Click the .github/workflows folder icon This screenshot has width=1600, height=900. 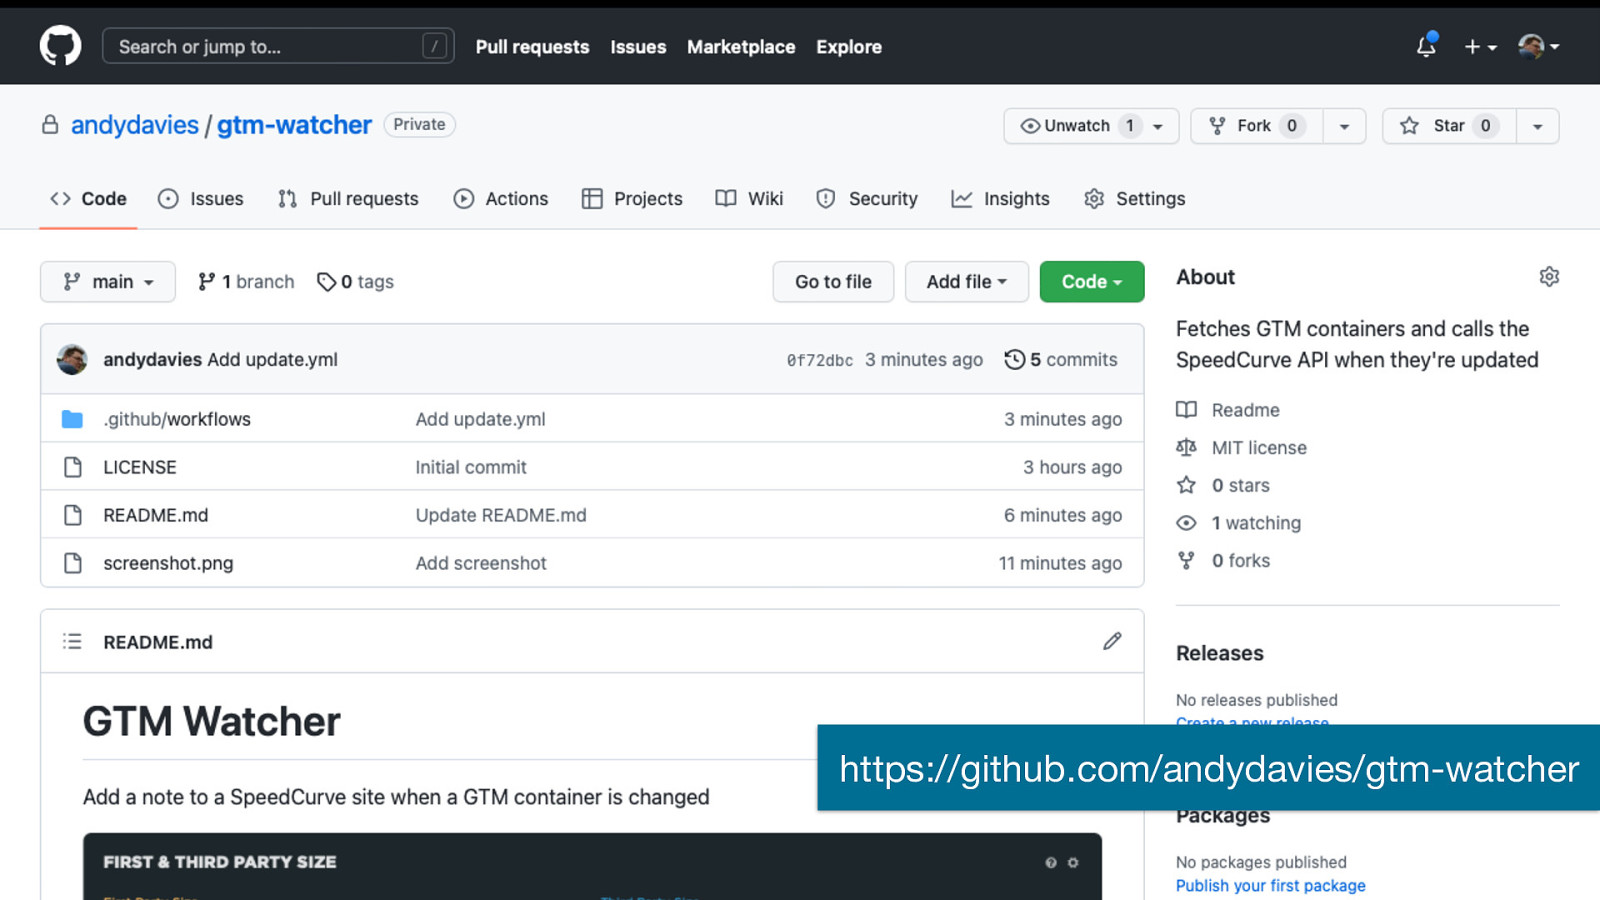point(72,419)
